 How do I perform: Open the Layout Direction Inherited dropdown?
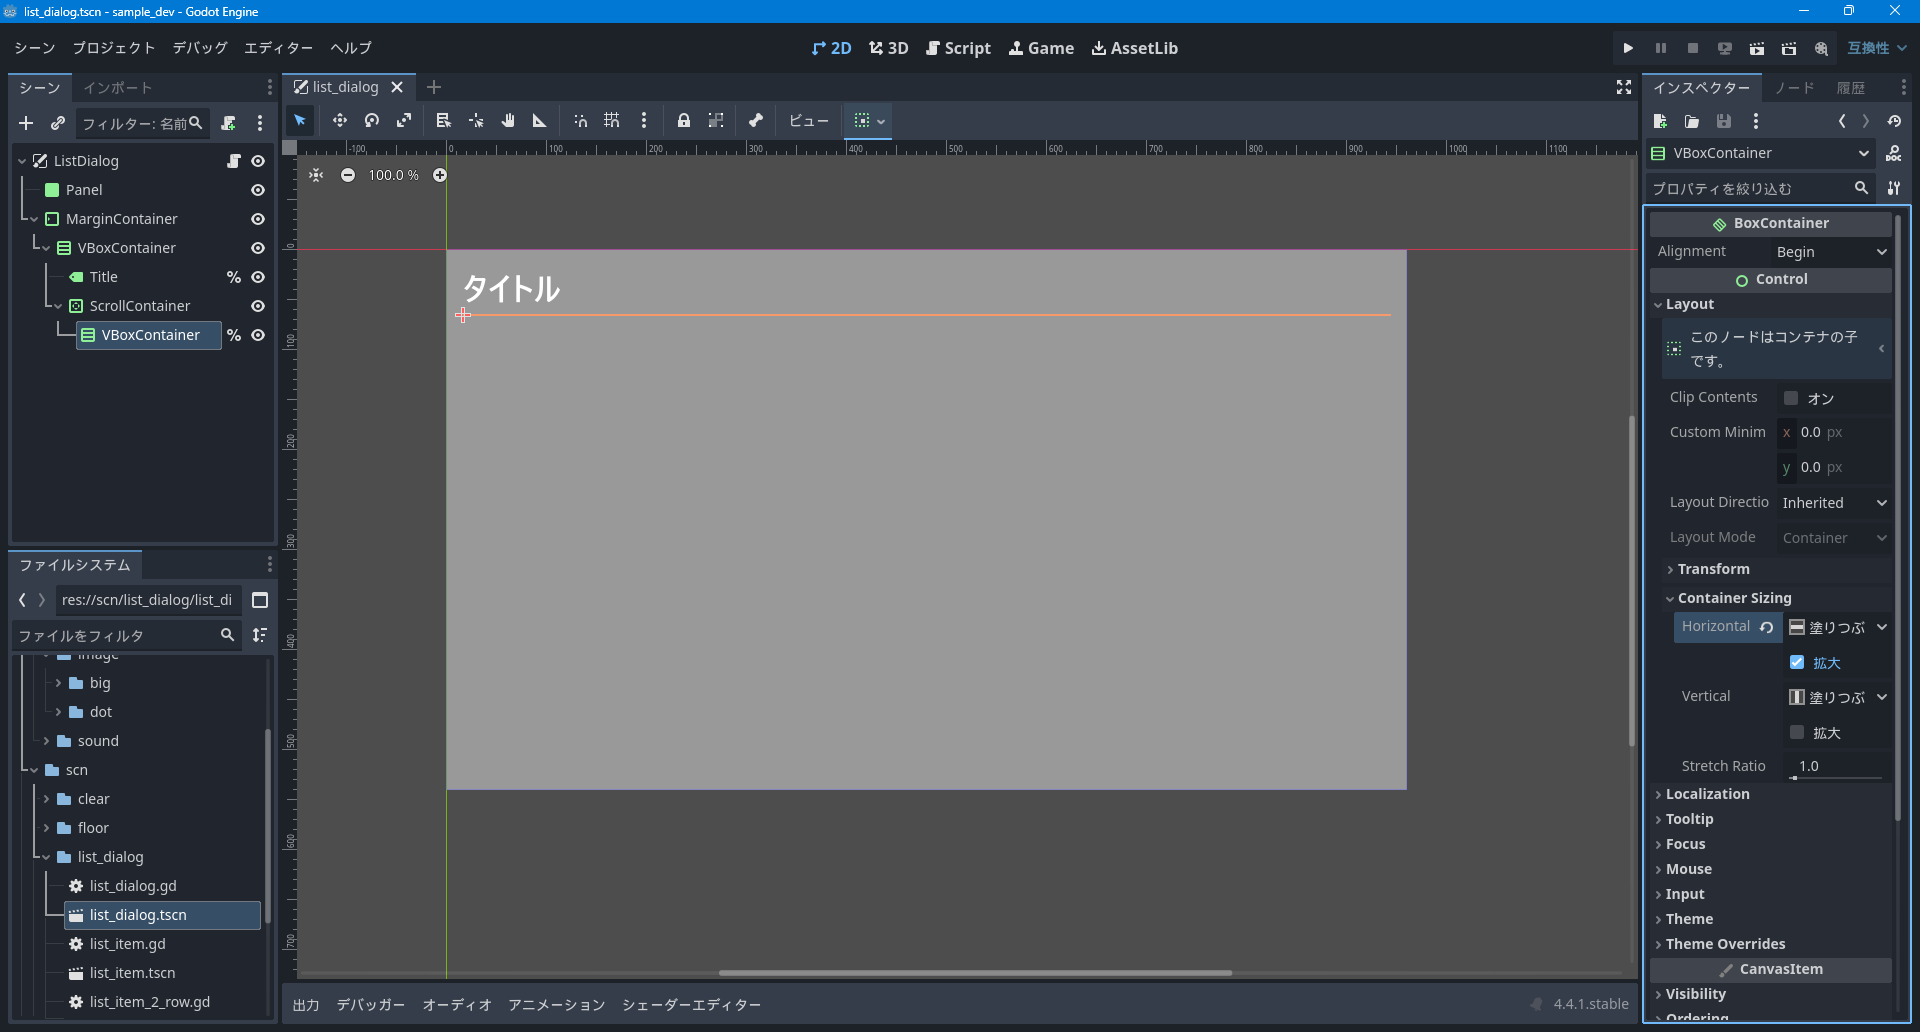click(1835, 503)
